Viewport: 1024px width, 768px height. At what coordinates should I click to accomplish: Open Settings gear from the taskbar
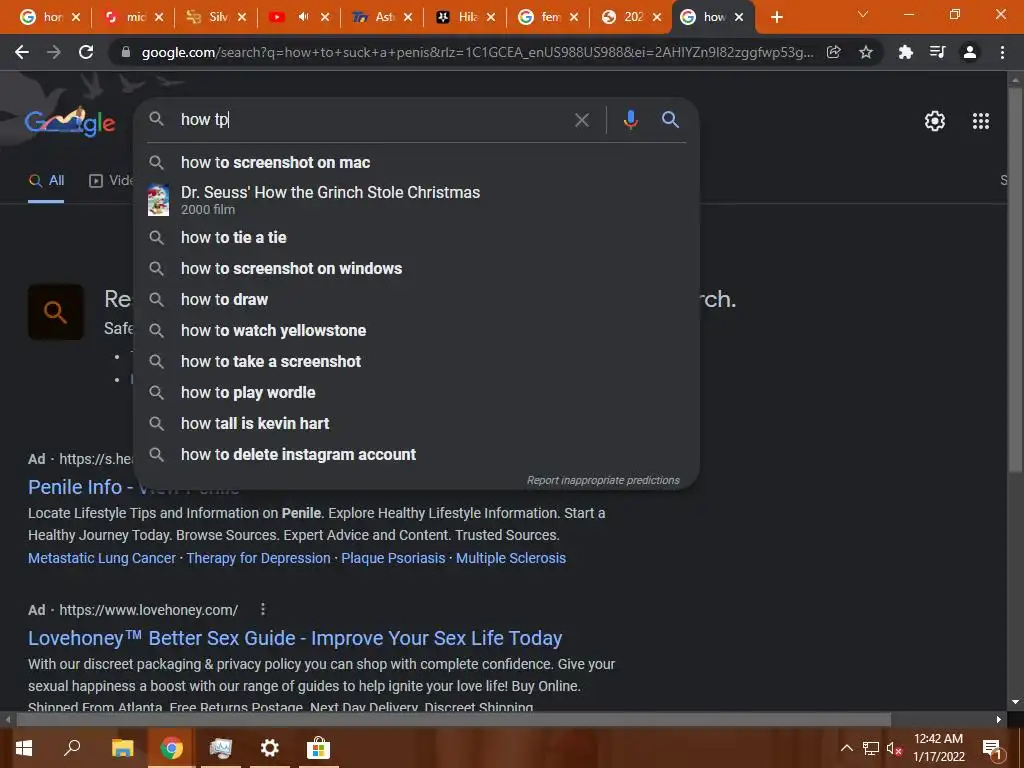tap(269, 748)
